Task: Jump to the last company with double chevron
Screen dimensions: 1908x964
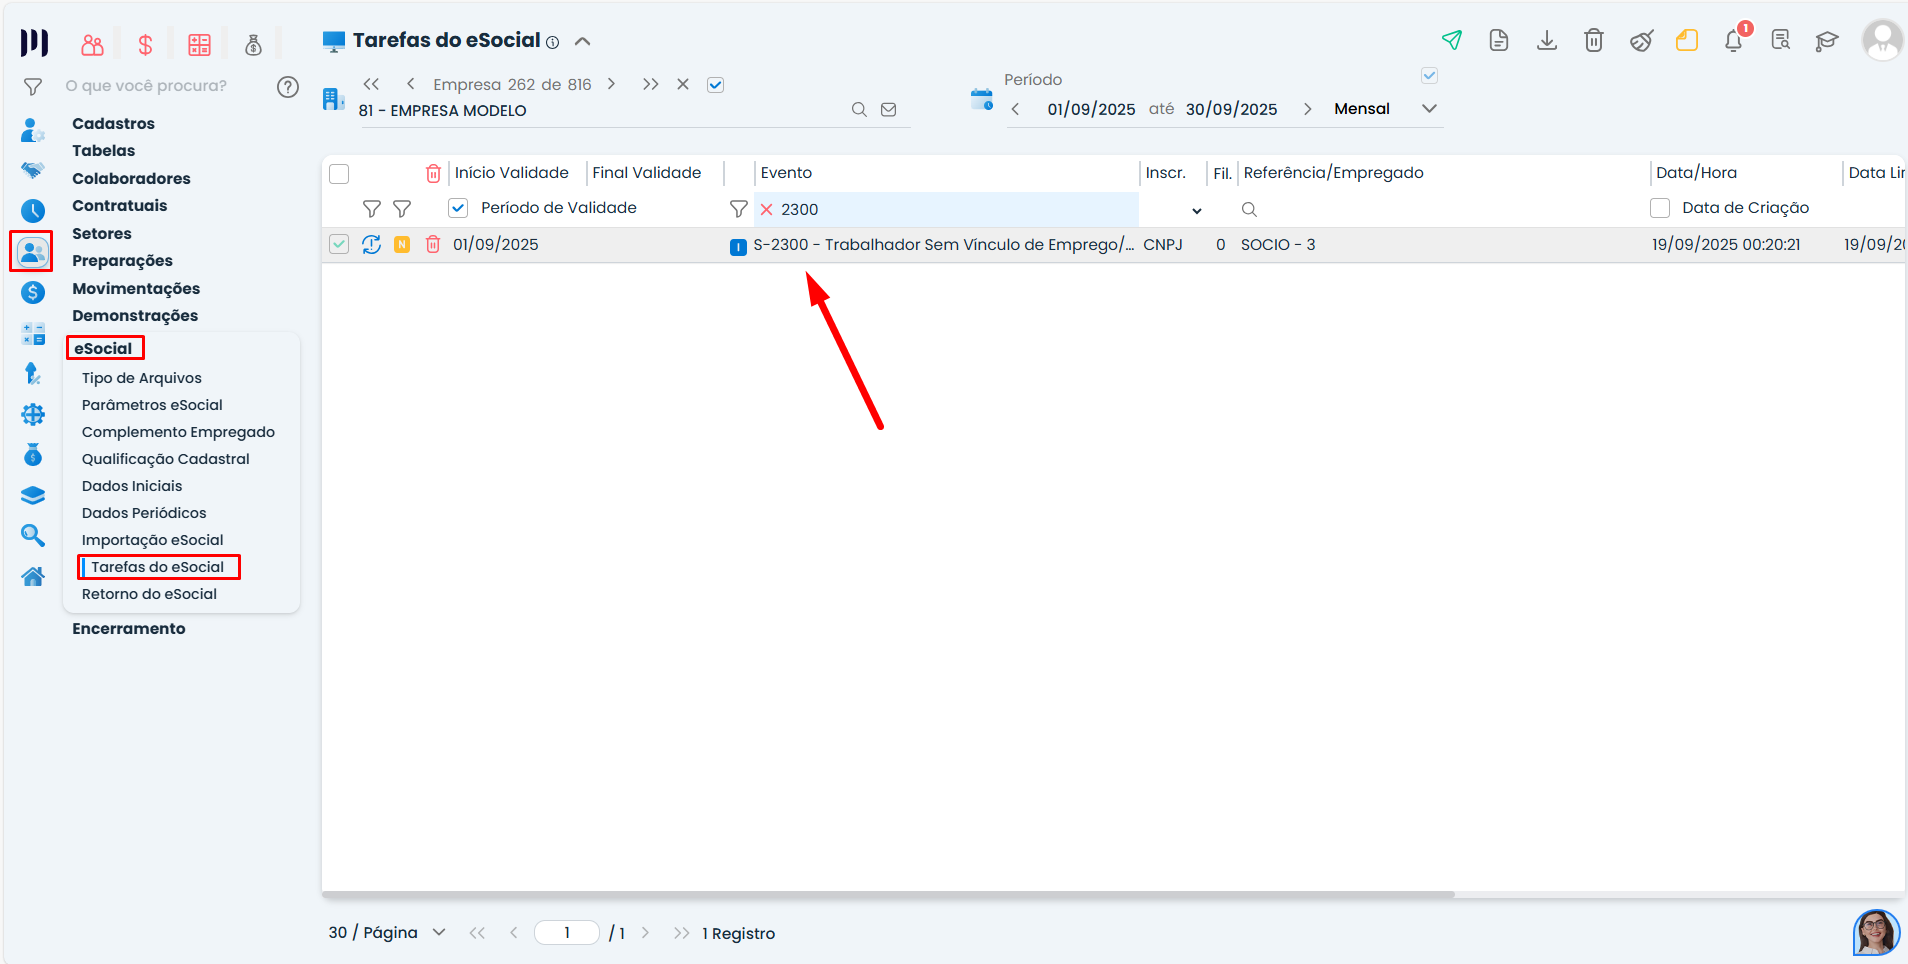Action: [650, 84]
